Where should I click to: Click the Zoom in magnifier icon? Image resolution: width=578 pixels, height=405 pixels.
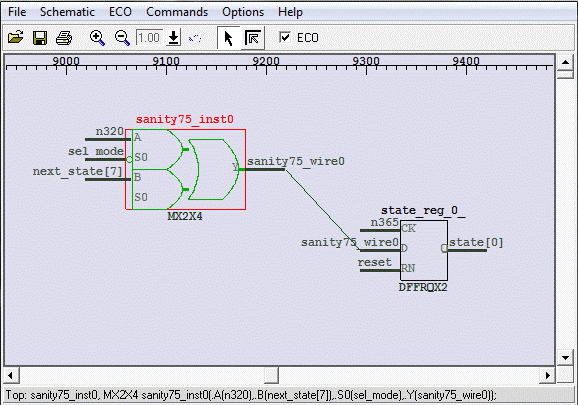(x=97, y=38)
